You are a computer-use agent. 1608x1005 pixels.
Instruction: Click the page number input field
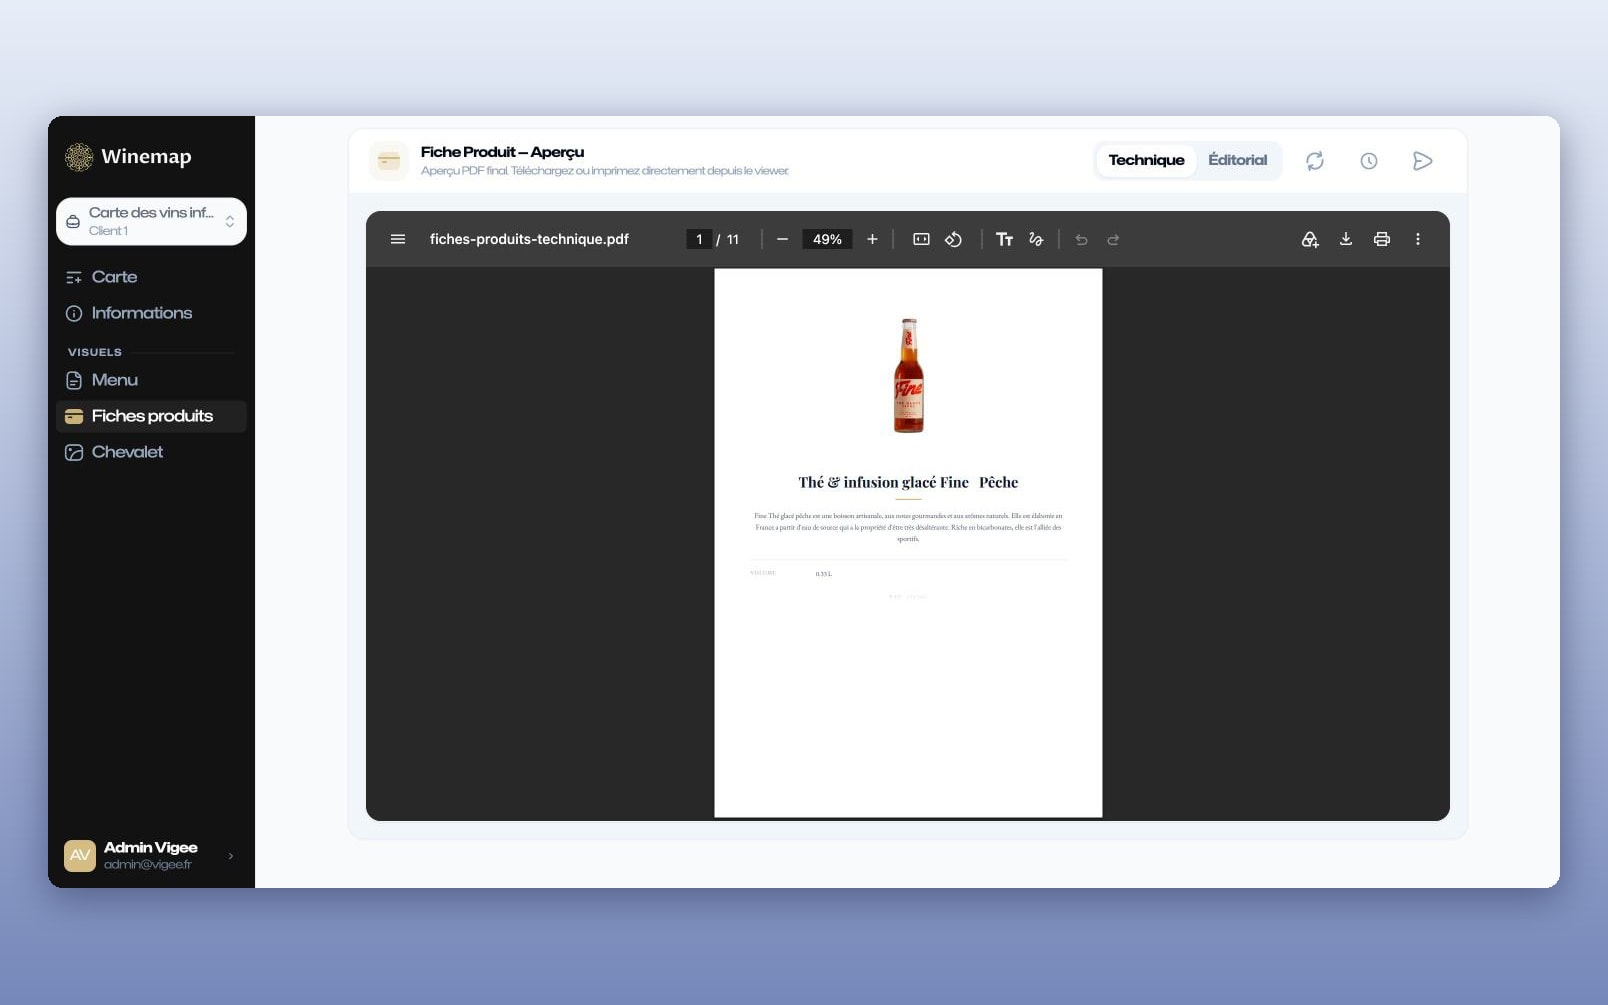coord(699,239)
